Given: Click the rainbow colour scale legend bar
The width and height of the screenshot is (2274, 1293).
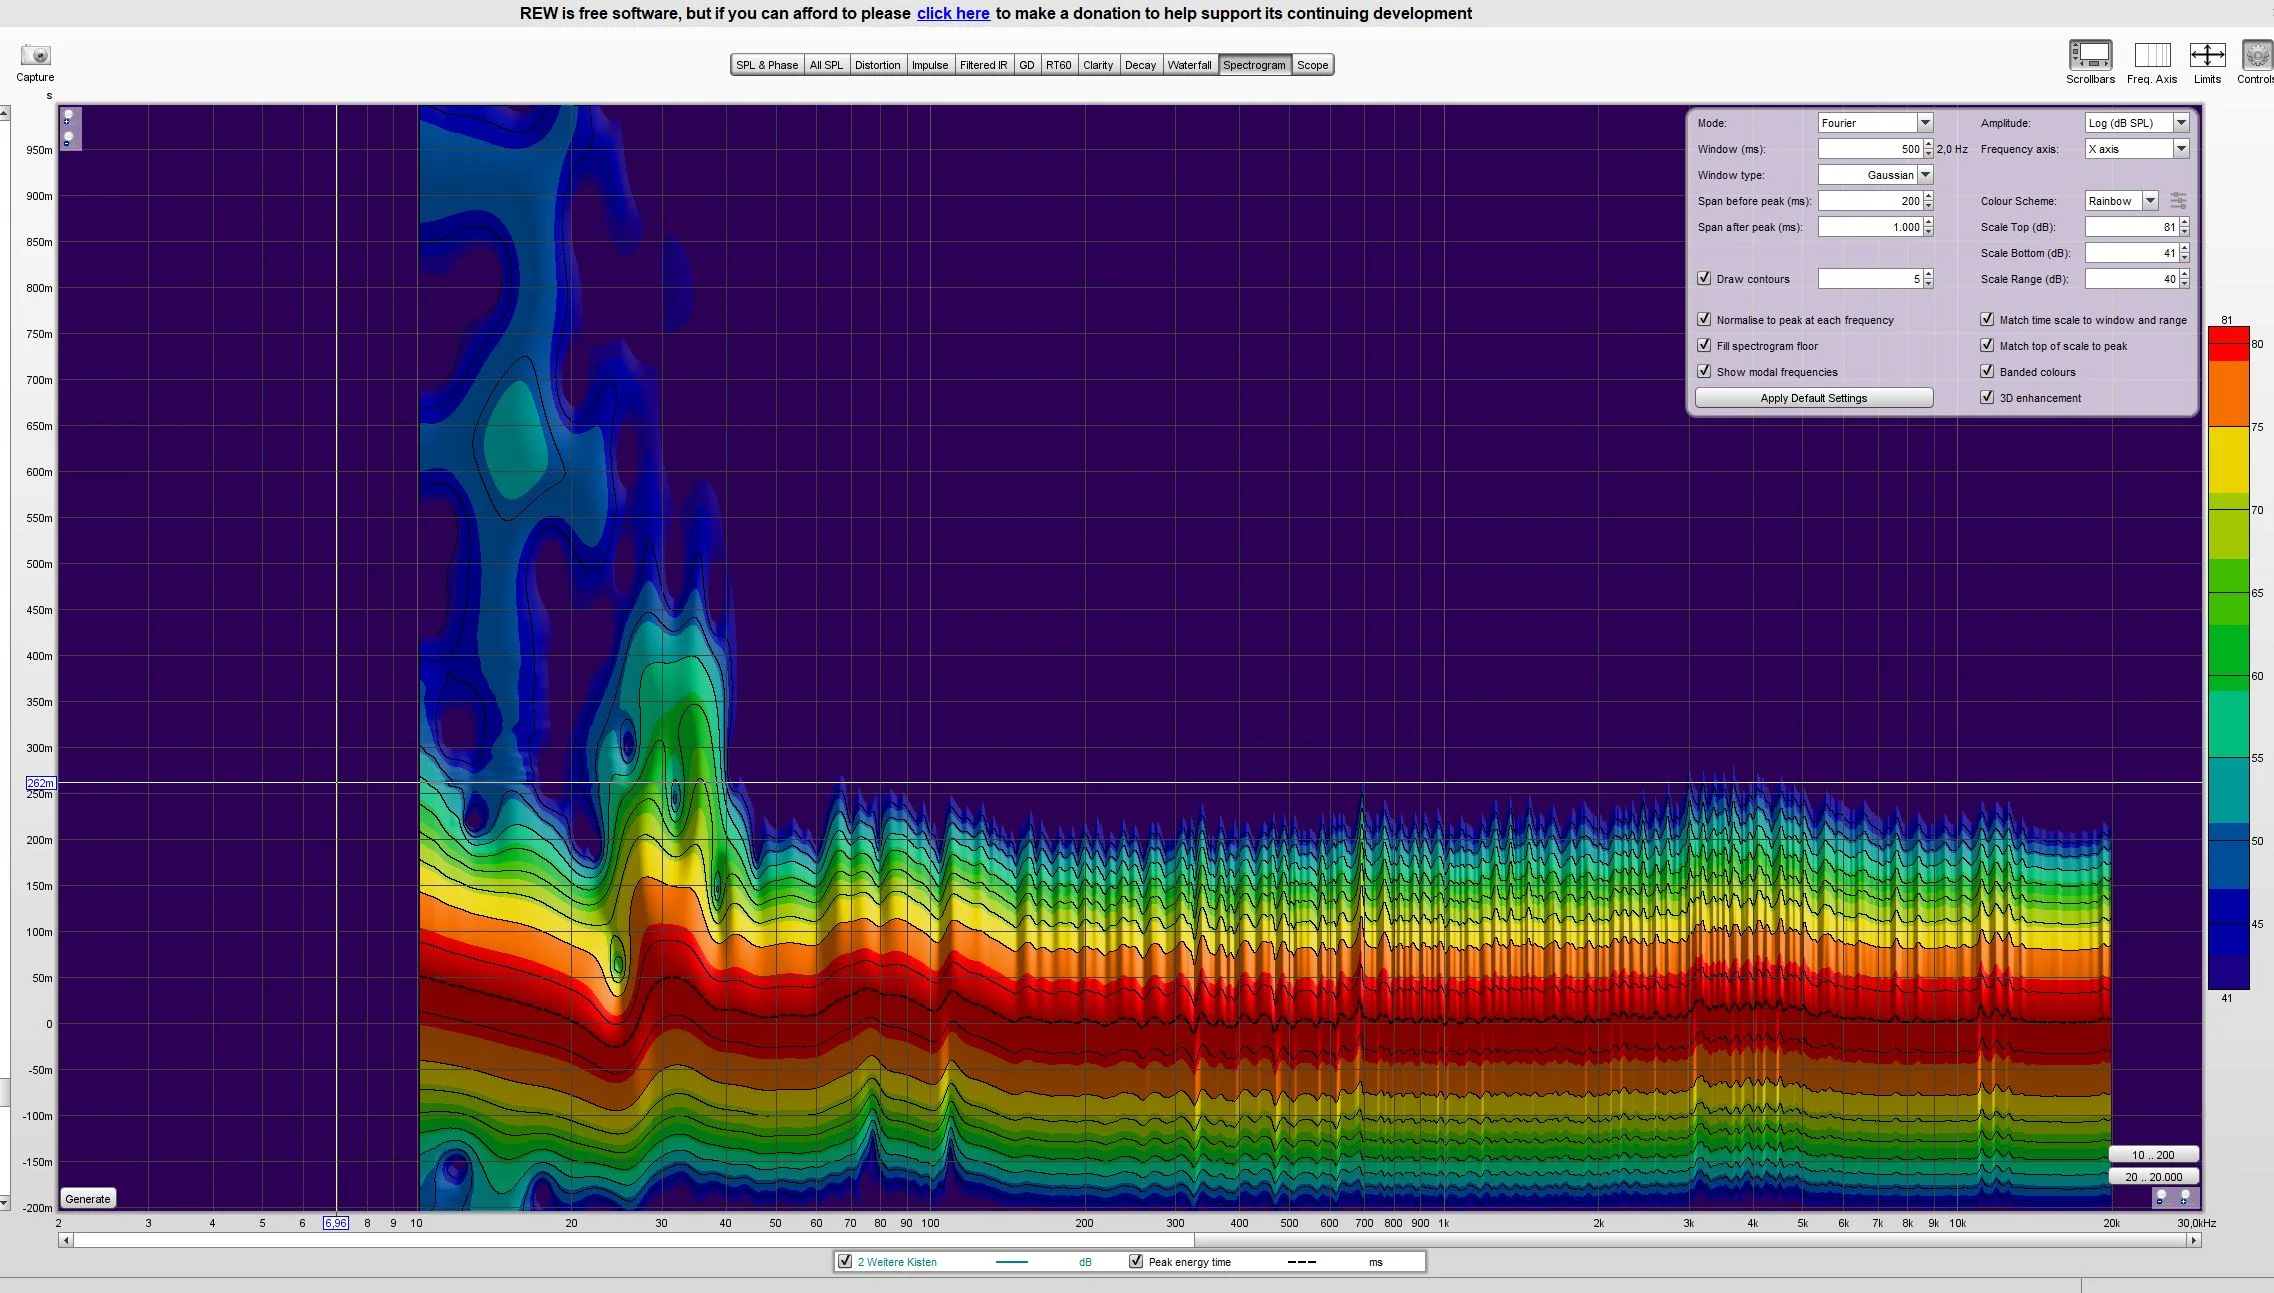Looking at the screenshot, I should coord(2228,658).
